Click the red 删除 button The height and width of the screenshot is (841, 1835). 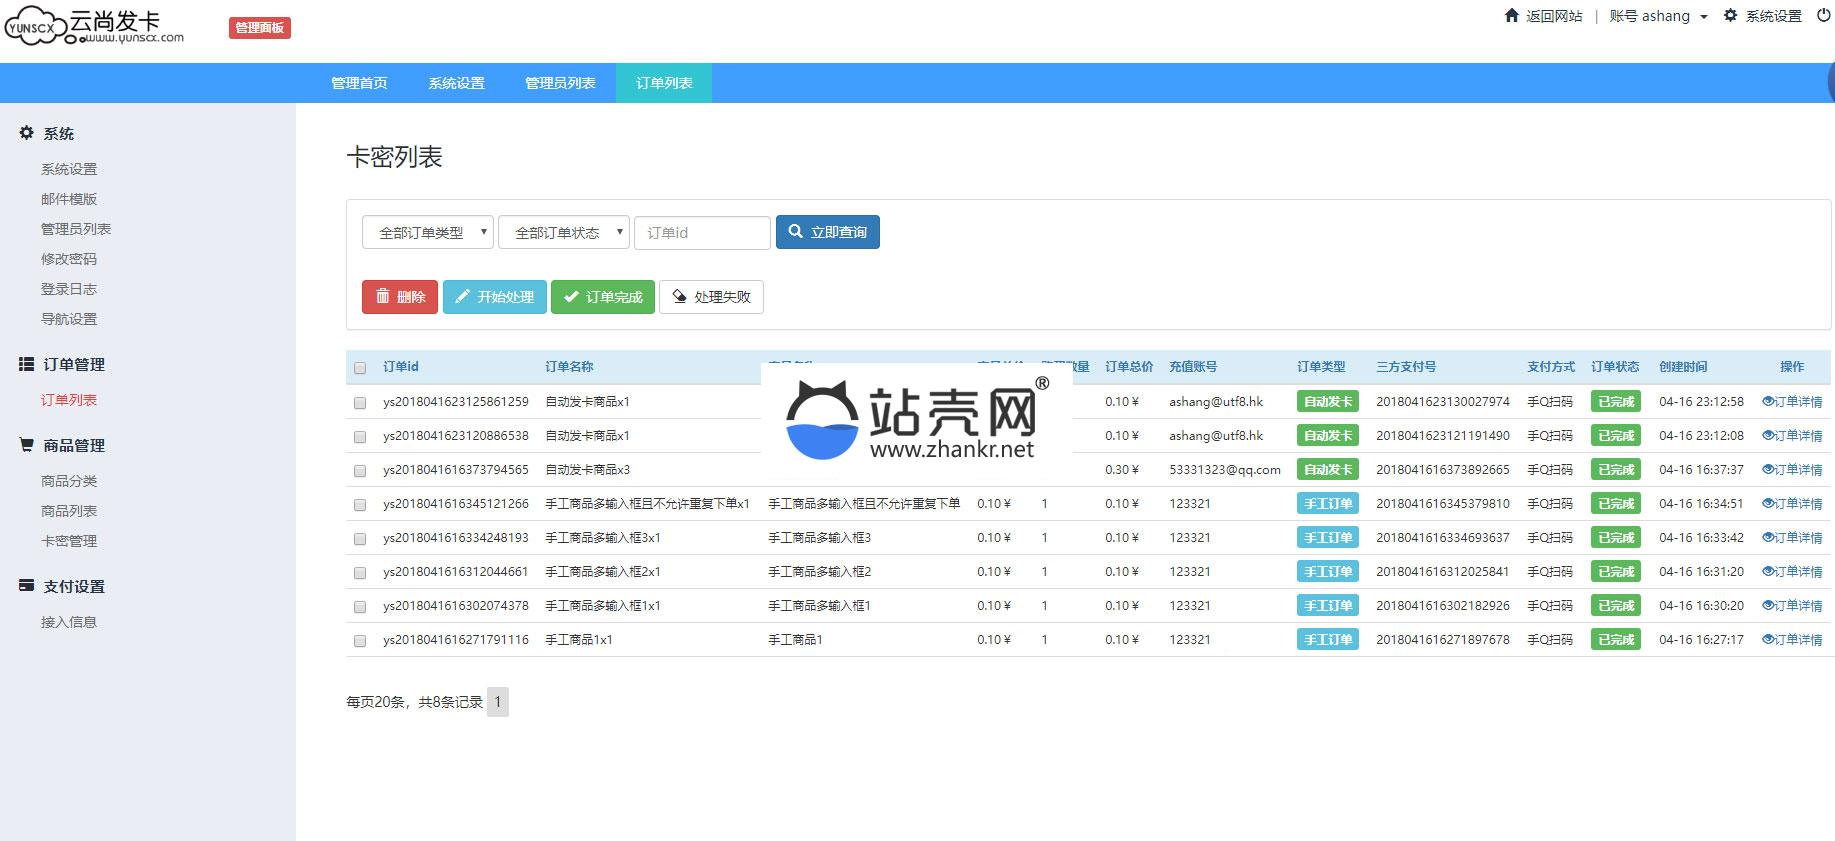point(400,297)
